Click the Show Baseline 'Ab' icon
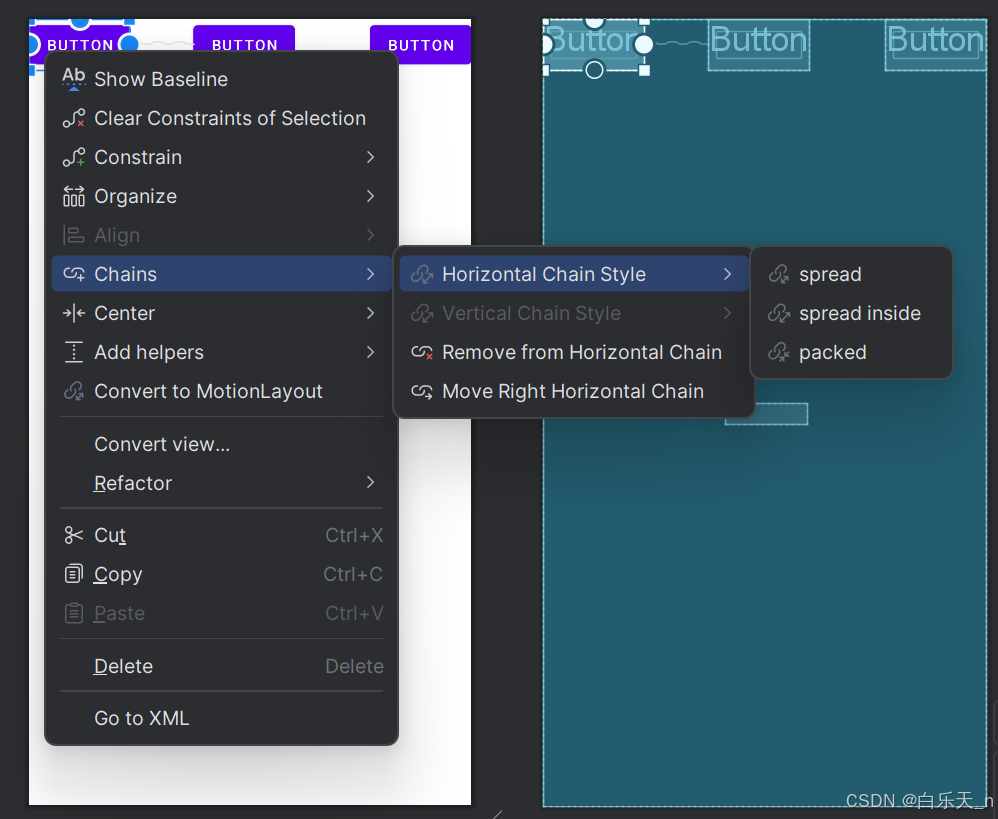The image size is (998, 819). click(74, 79)
